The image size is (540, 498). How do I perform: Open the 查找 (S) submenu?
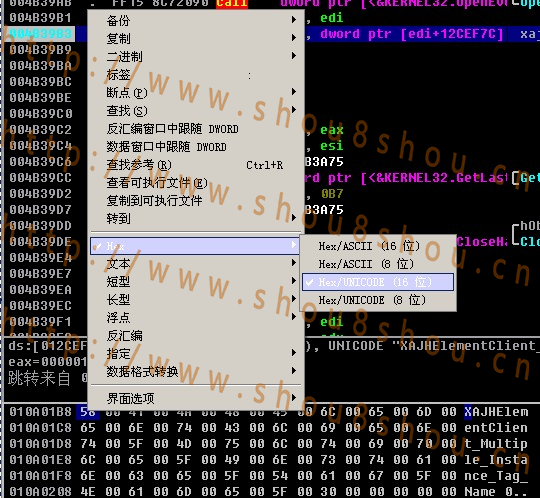click(196, 111)
